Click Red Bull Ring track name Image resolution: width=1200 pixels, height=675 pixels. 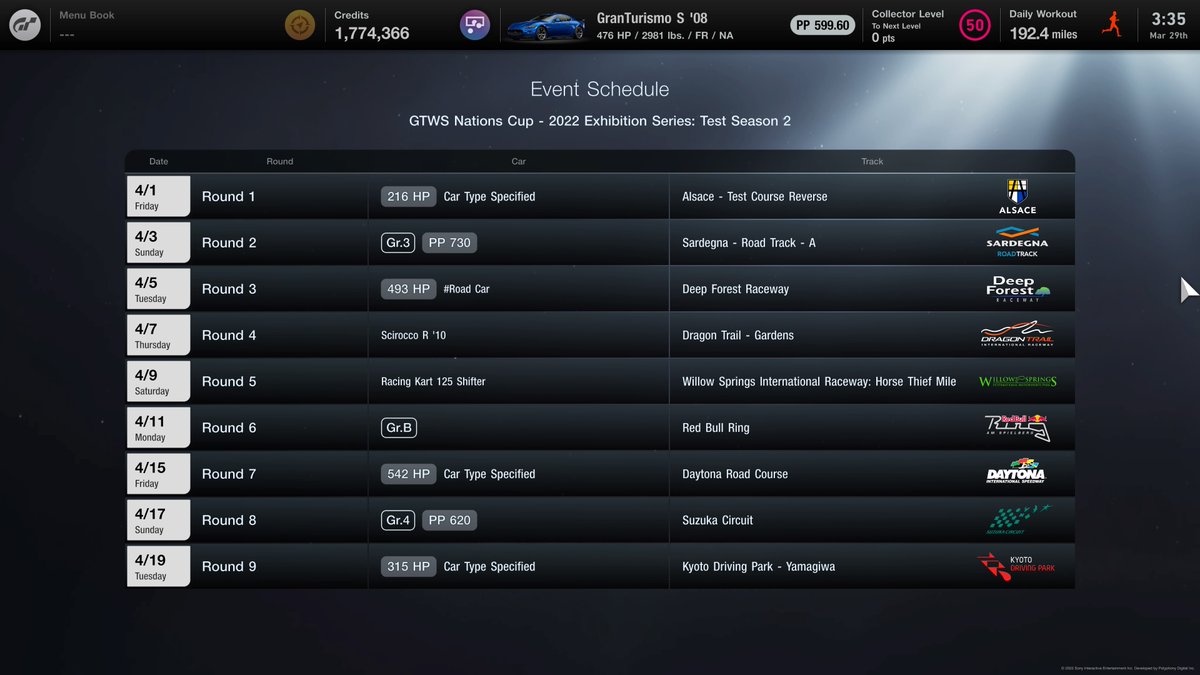click(716, 428)
